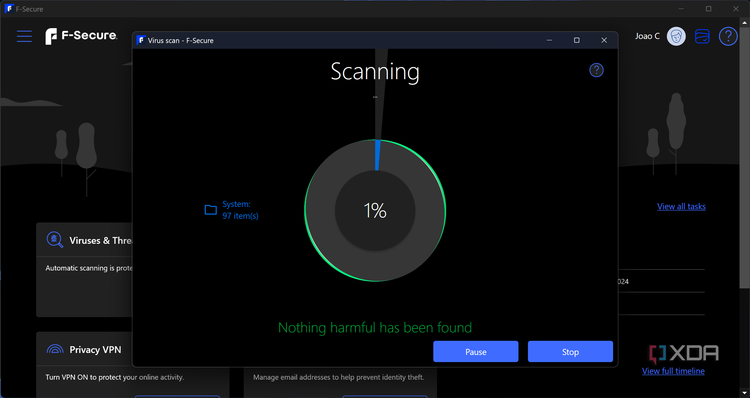Click the Joao C account name
The image size is (750, 398).
647,36
